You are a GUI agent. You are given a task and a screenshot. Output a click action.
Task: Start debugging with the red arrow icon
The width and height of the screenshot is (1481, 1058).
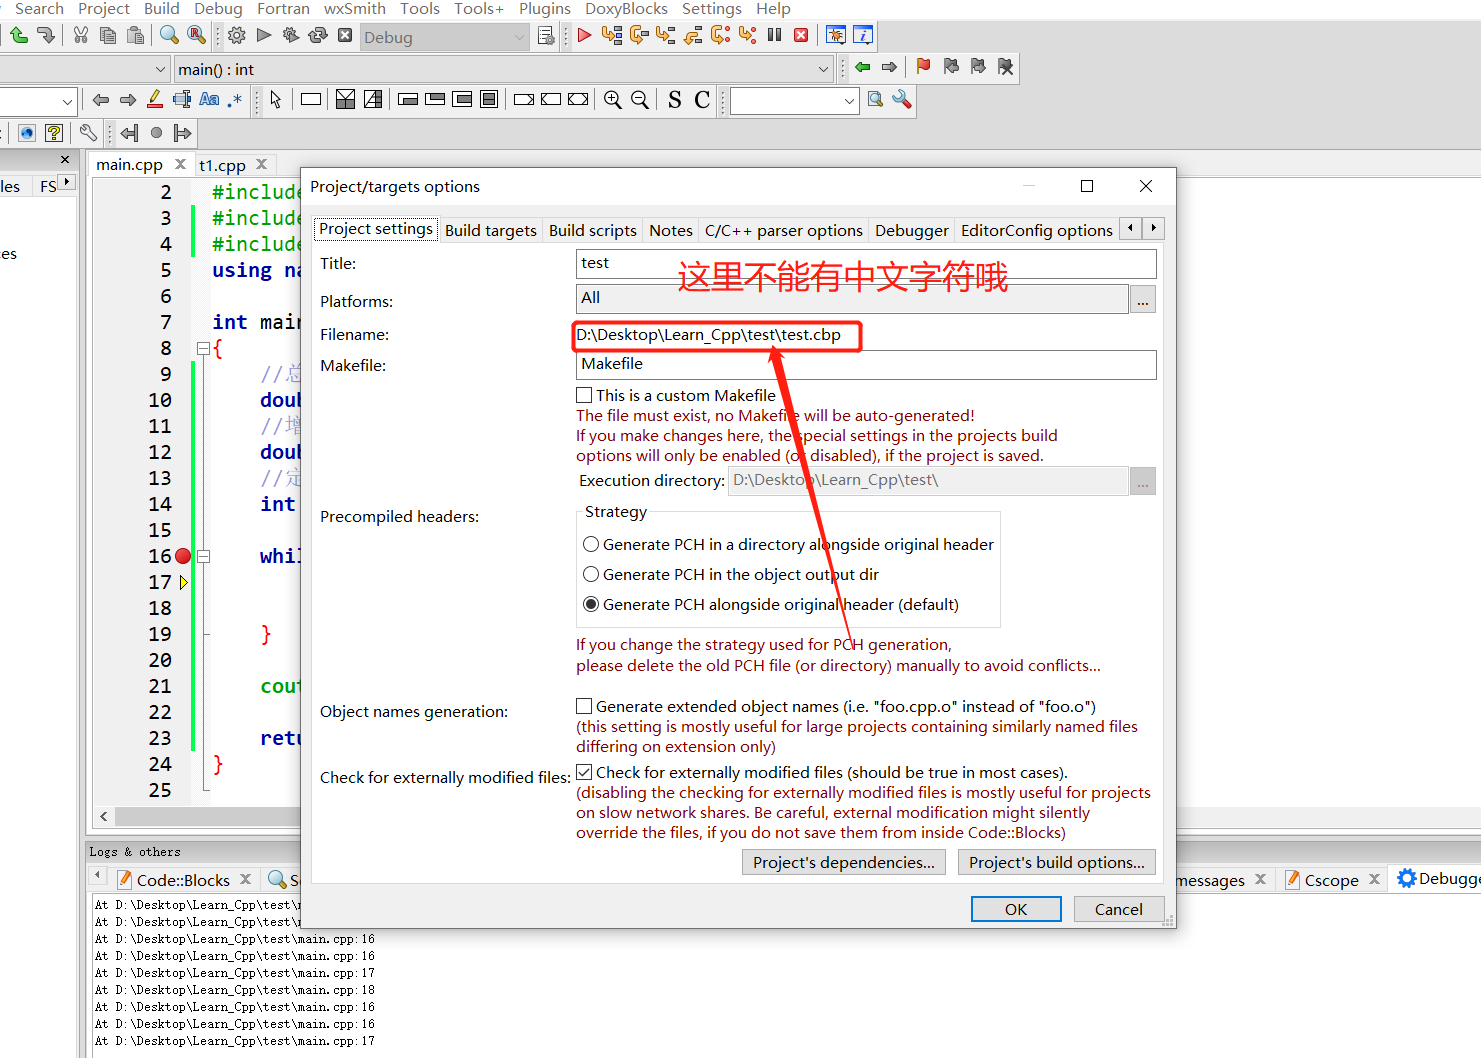point(585,34)
